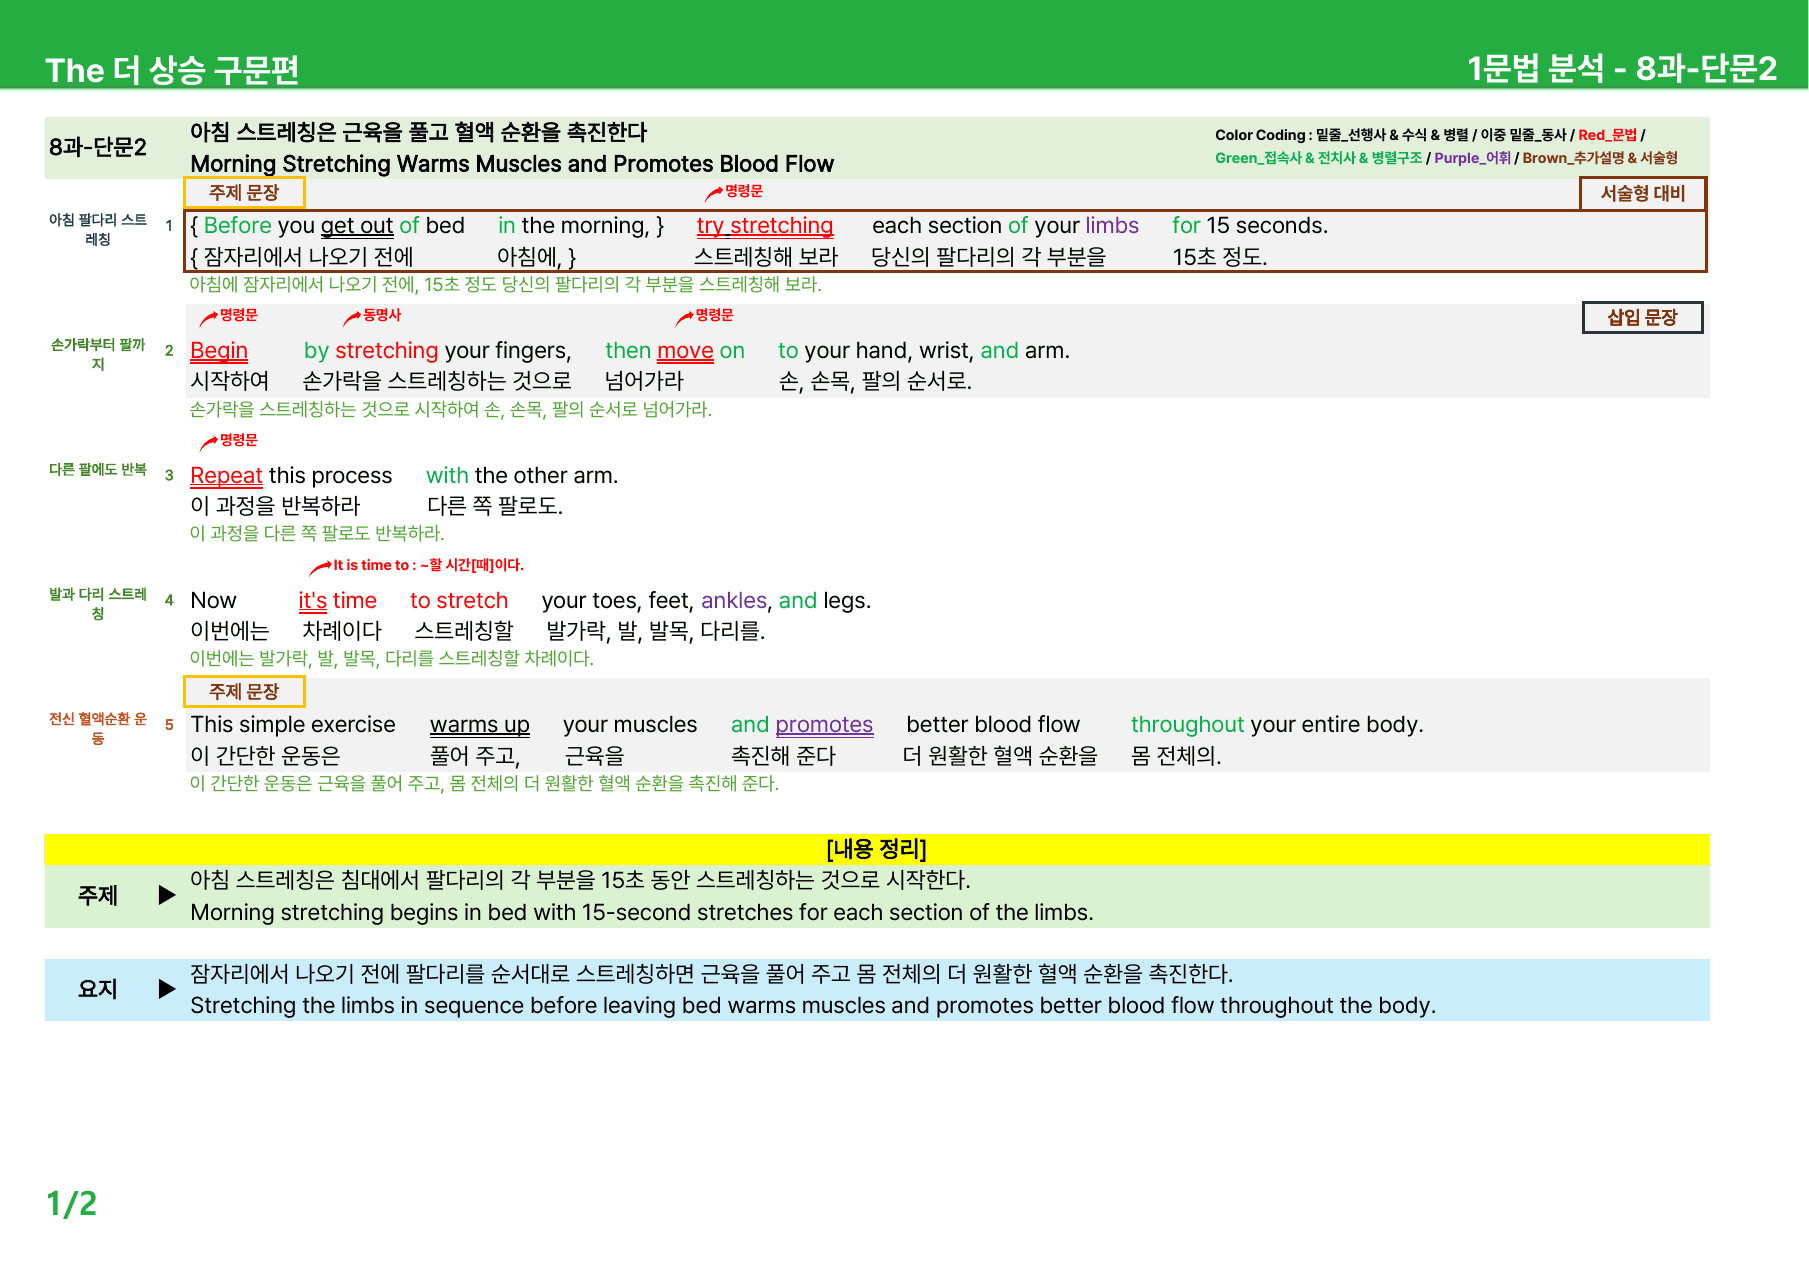
Task: Click the underlined word 'Repeat'
Action: [226, 476]
